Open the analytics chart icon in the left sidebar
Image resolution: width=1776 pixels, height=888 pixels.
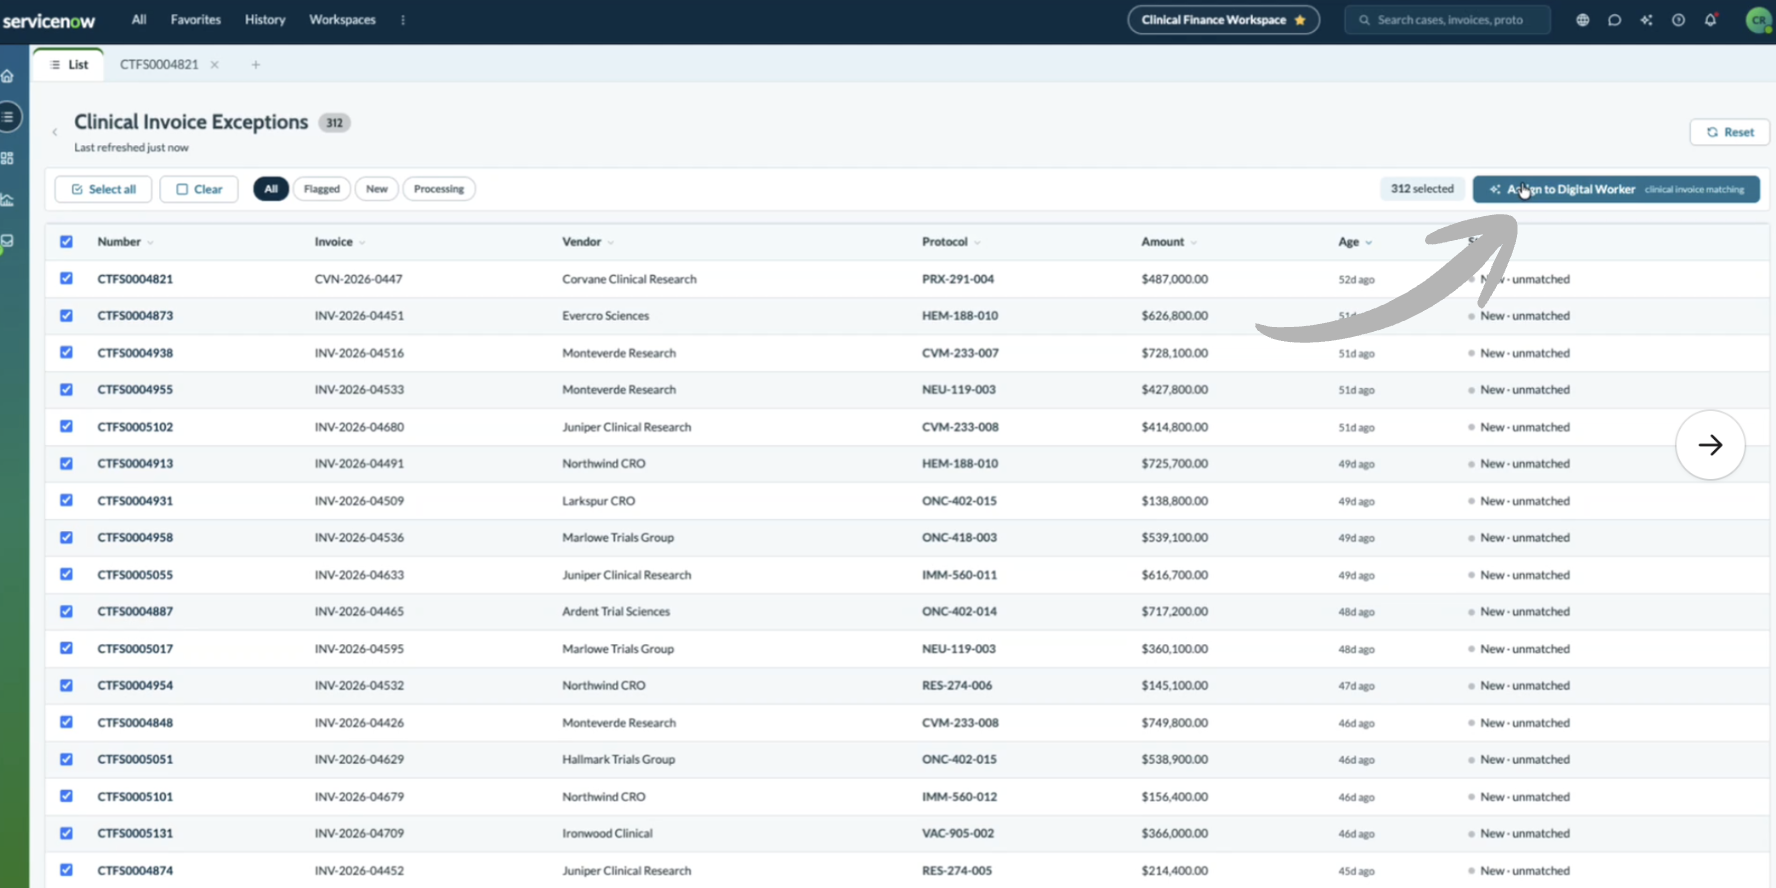tap(7, 199)
